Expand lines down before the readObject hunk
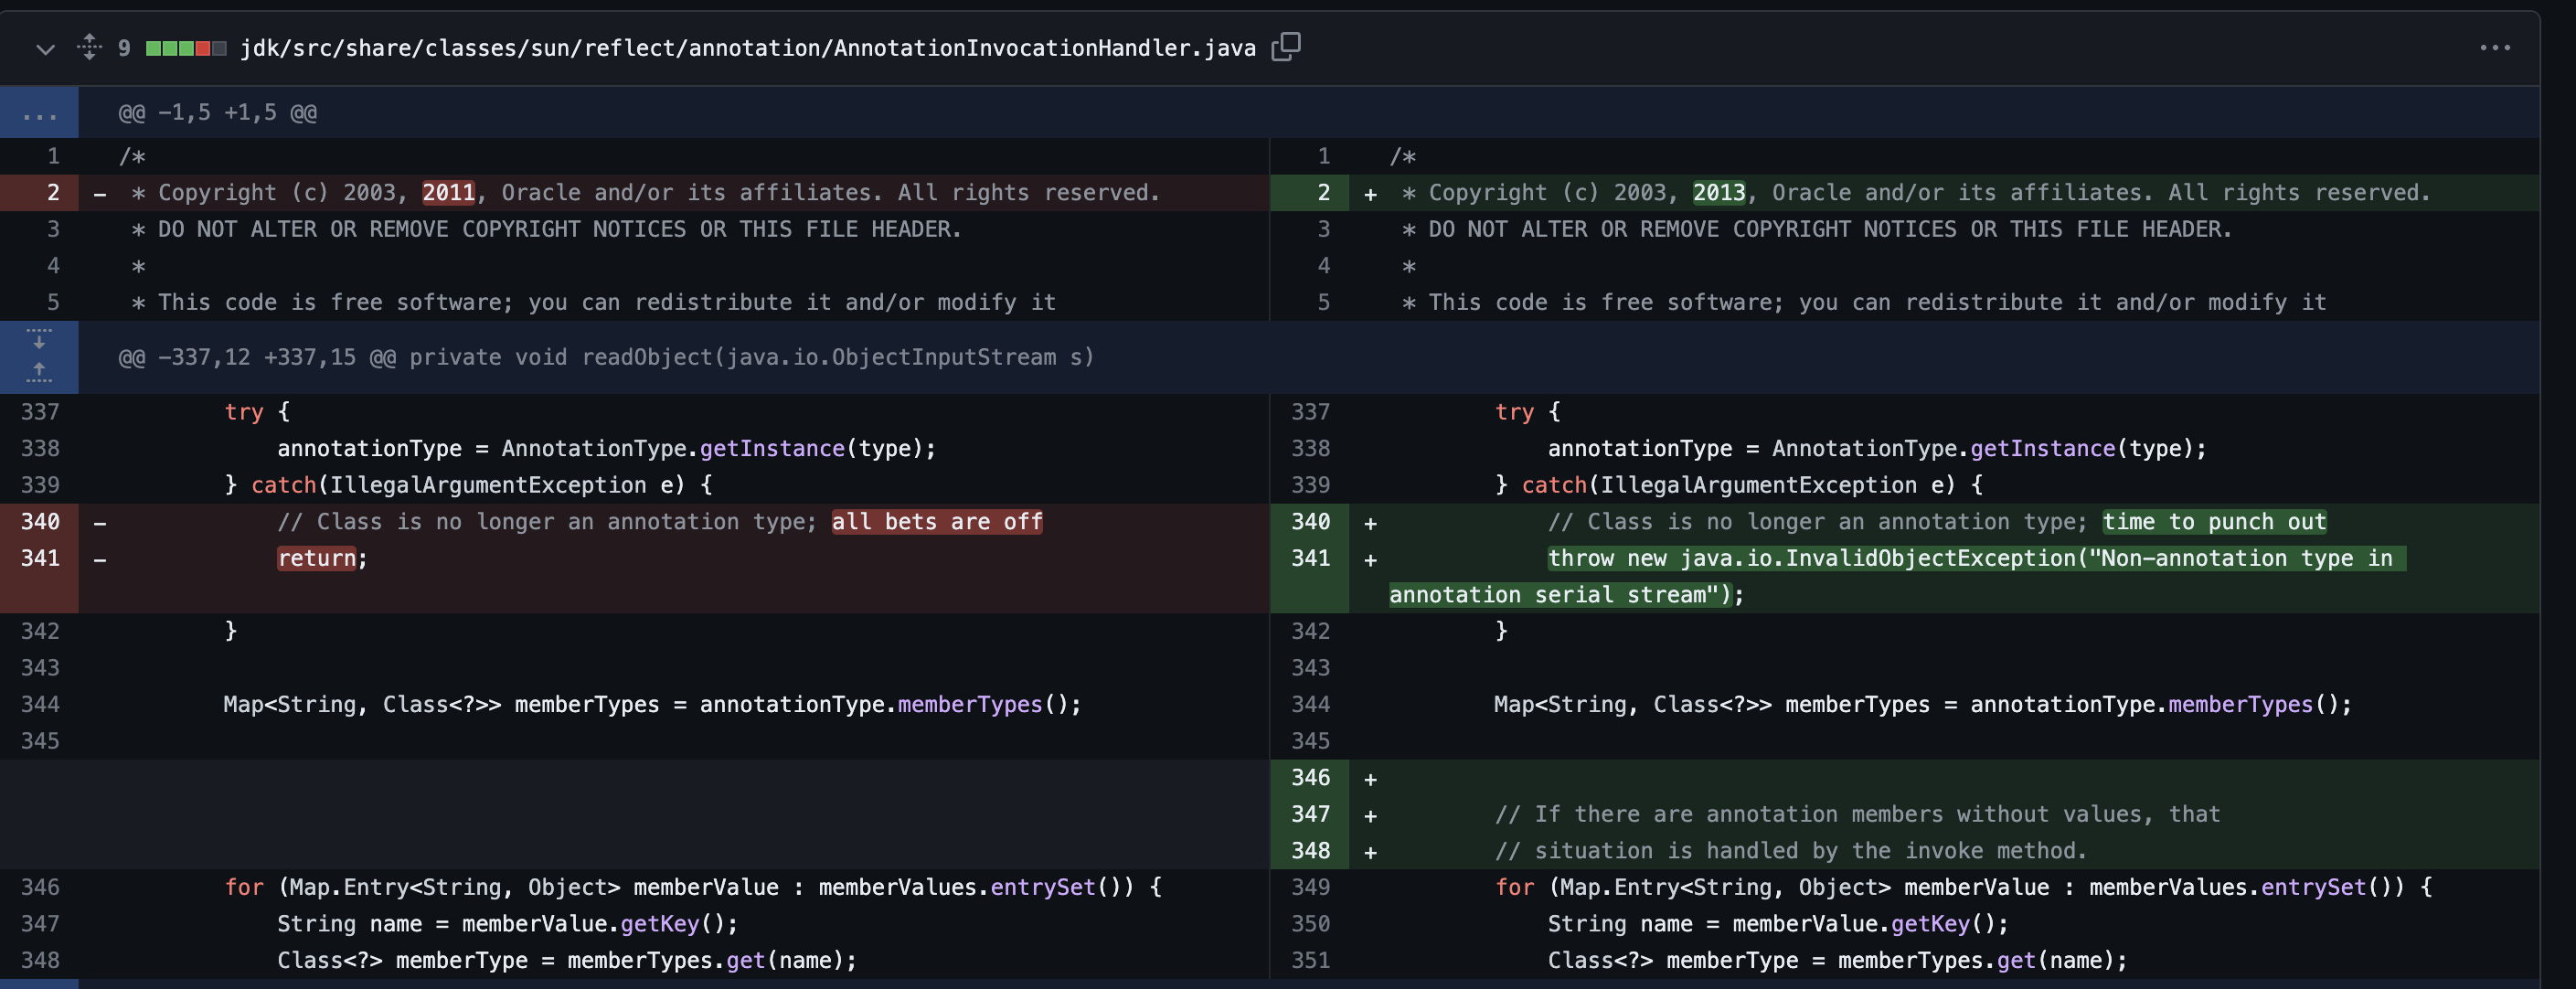This screenshot has height=989, width=2576. pos(39,340)
